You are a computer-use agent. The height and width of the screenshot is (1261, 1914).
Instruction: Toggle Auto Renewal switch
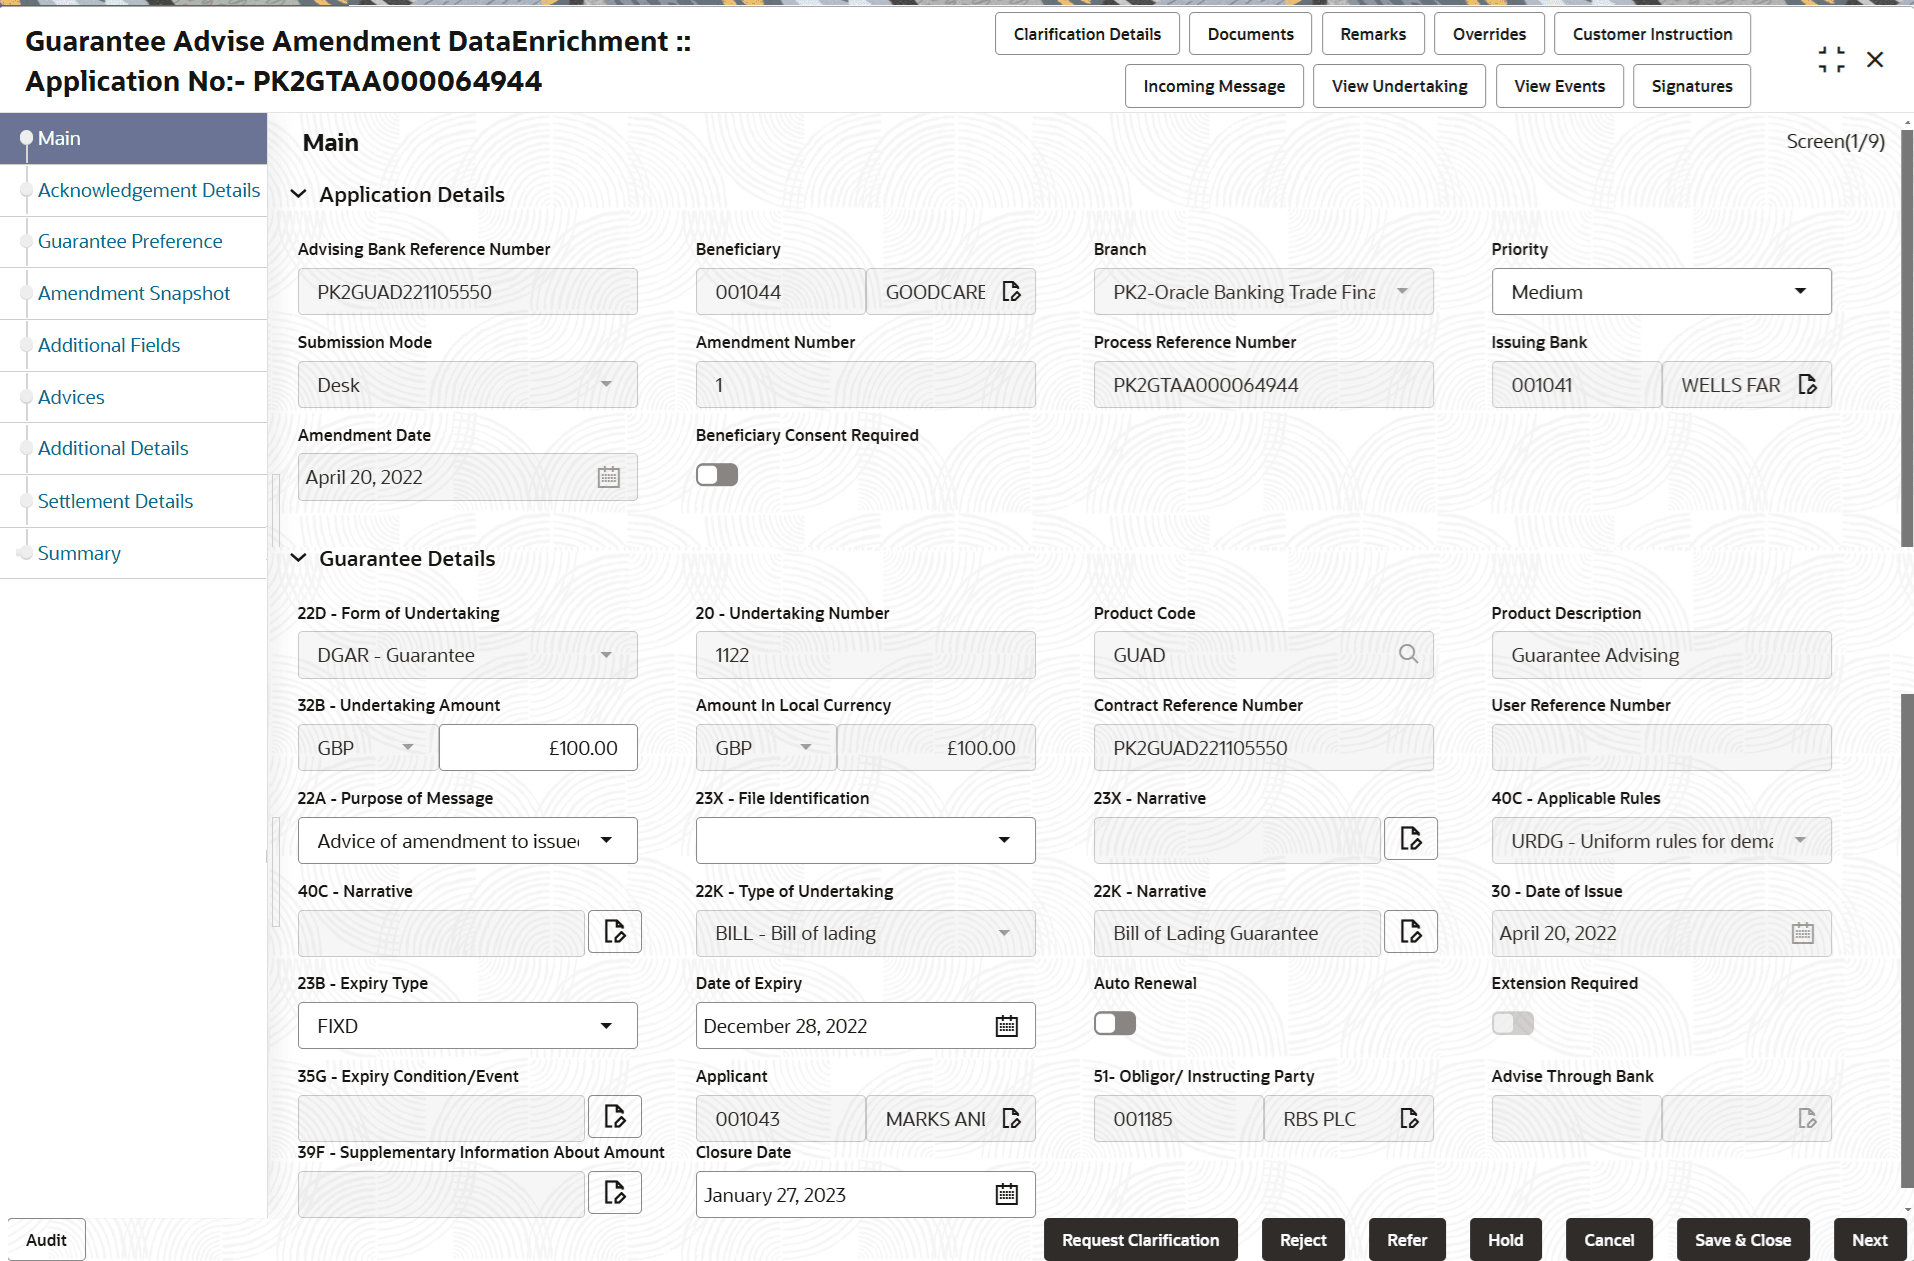point(1115,1023)
